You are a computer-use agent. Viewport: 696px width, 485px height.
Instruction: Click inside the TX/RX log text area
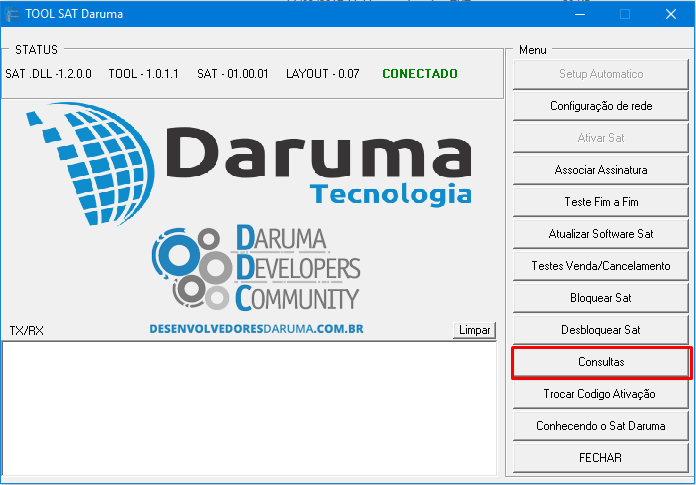(x=249, y=409)
